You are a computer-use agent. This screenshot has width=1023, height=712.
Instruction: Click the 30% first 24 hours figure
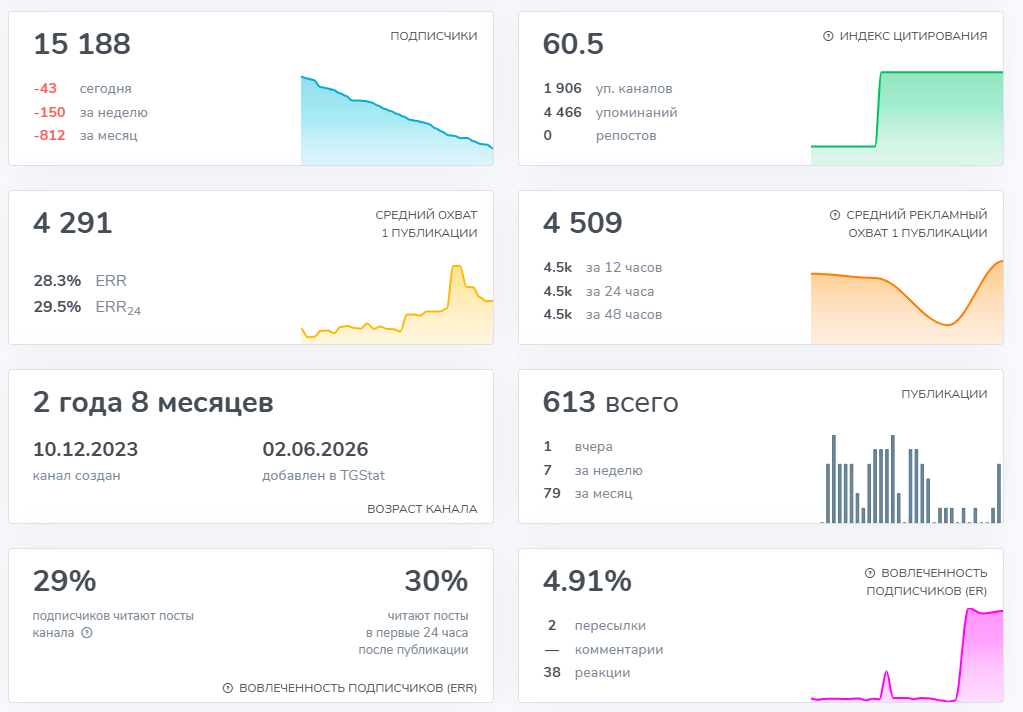point(436,581)
